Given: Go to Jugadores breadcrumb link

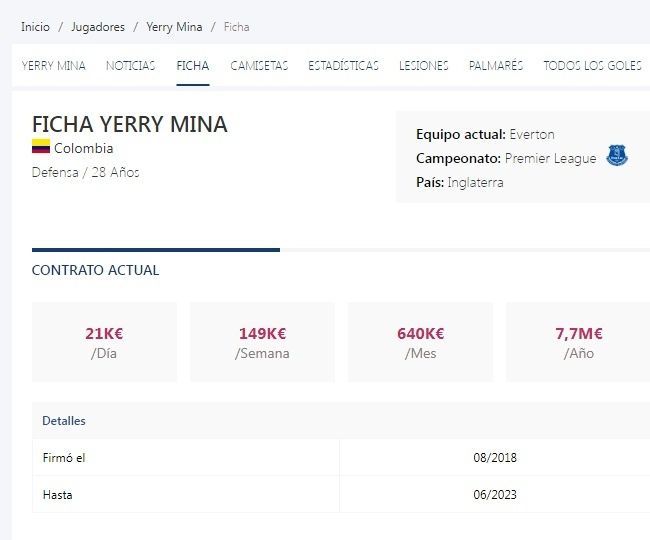Looking at the screenshot, I should (98, 27).
